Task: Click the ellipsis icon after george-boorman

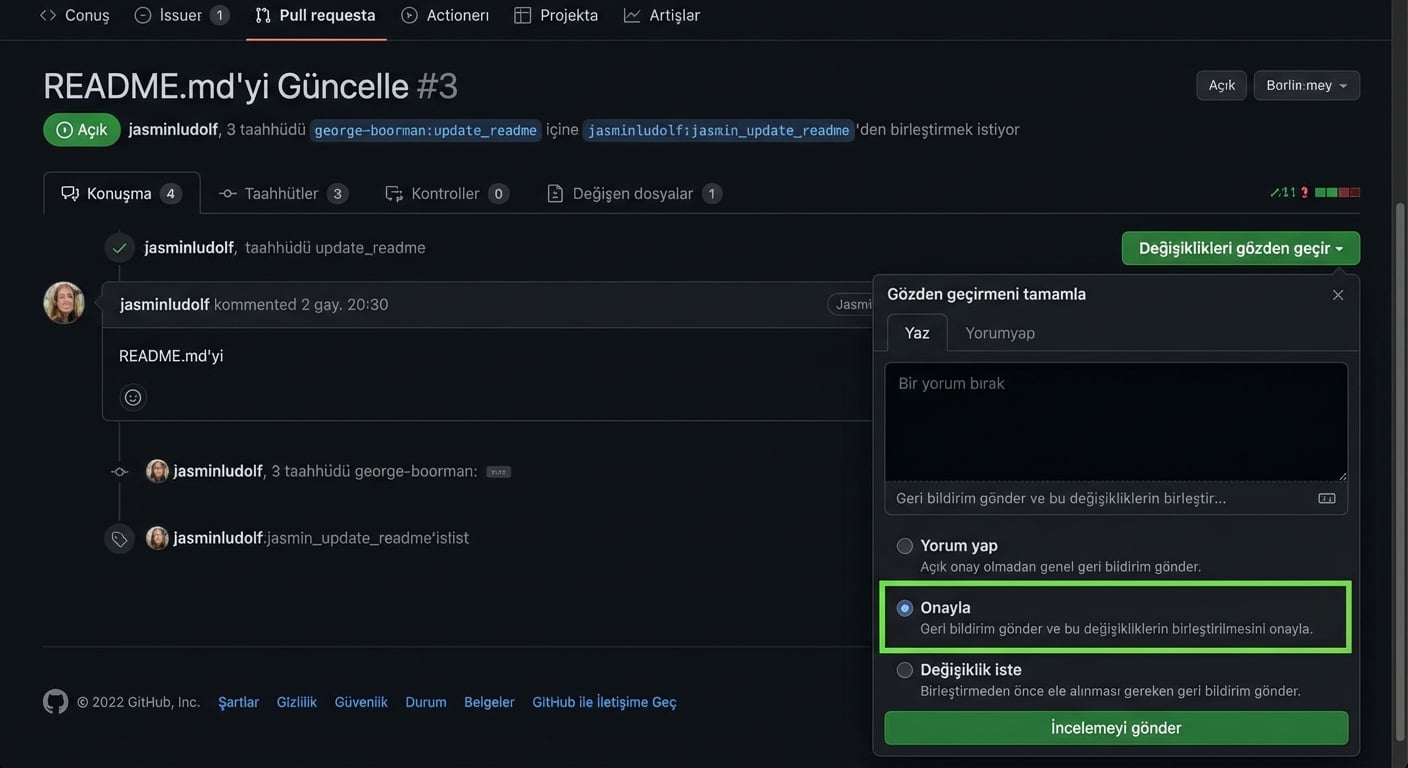Action: click(x=498, y=472)
